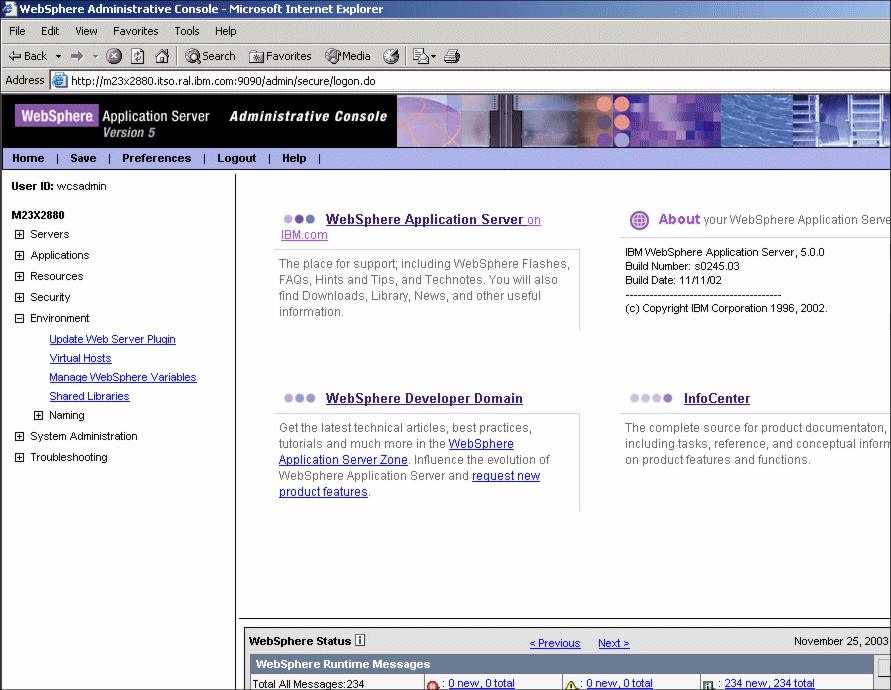Go to the browser Home icon
The height and width of the screenshot is (690, 891).
coord(162,56)
